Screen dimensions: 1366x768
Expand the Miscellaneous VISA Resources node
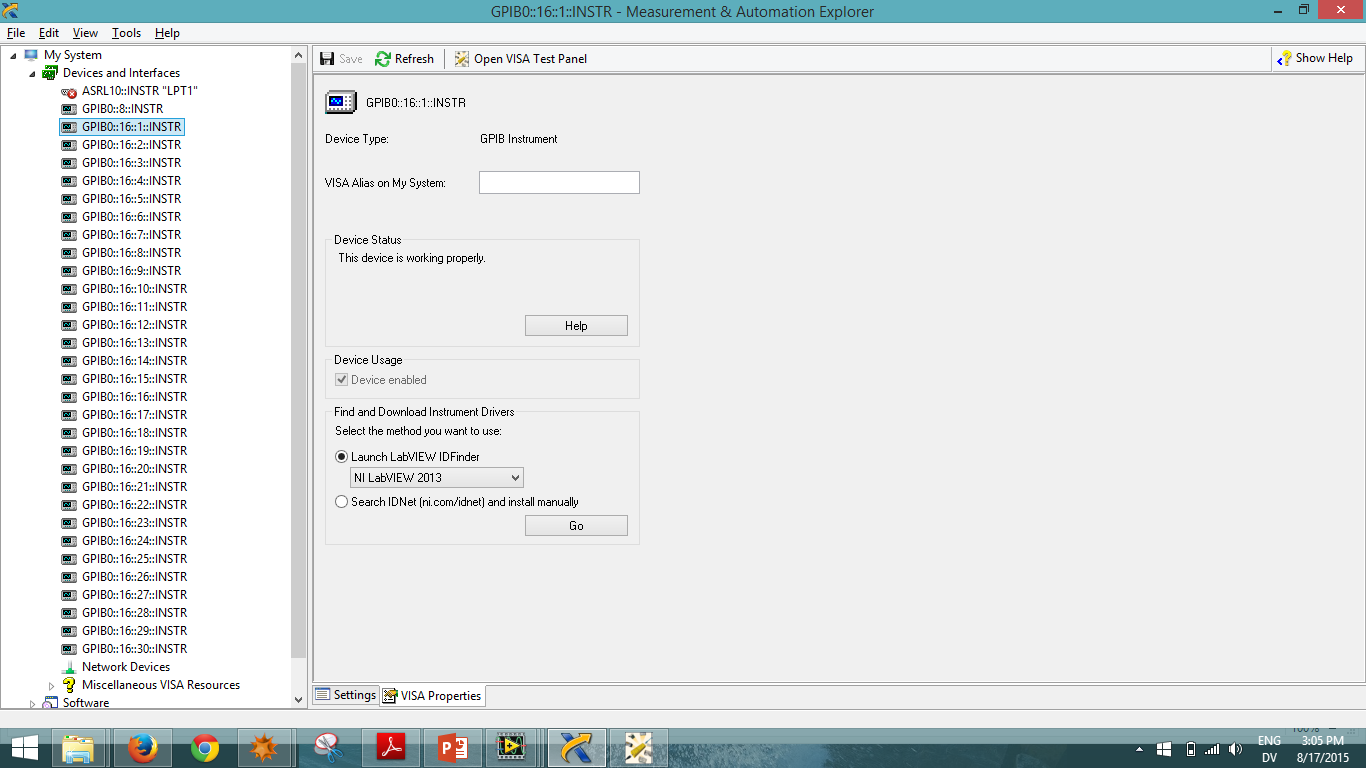tap(52, 686)
